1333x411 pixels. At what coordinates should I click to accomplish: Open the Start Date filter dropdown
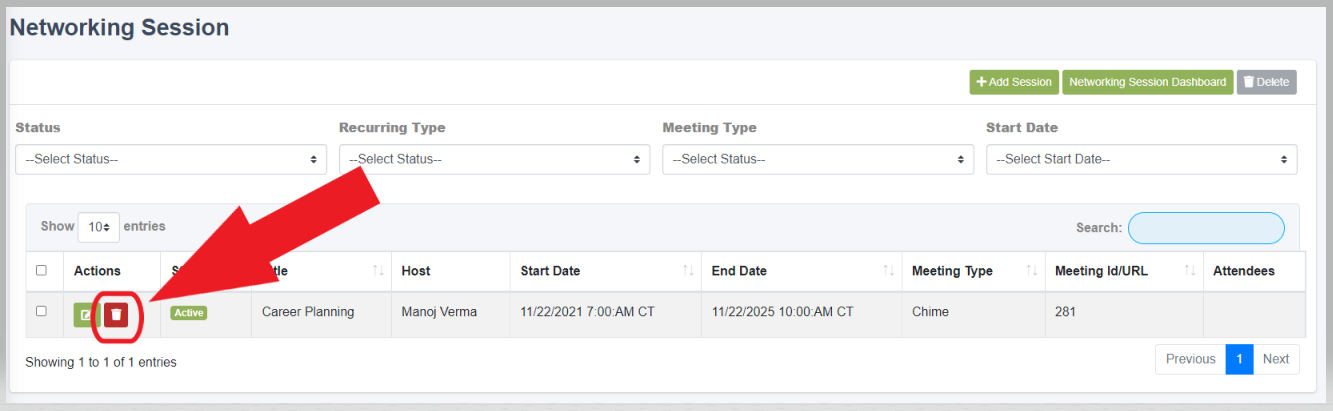1142,159
